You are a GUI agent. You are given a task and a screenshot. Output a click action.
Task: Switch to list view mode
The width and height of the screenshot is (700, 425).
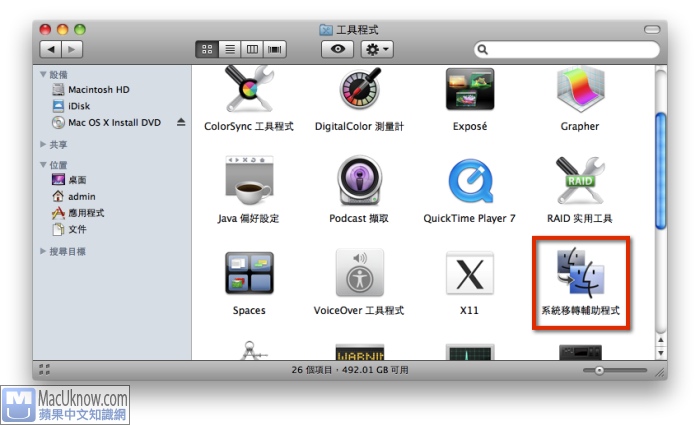(230, 49)
